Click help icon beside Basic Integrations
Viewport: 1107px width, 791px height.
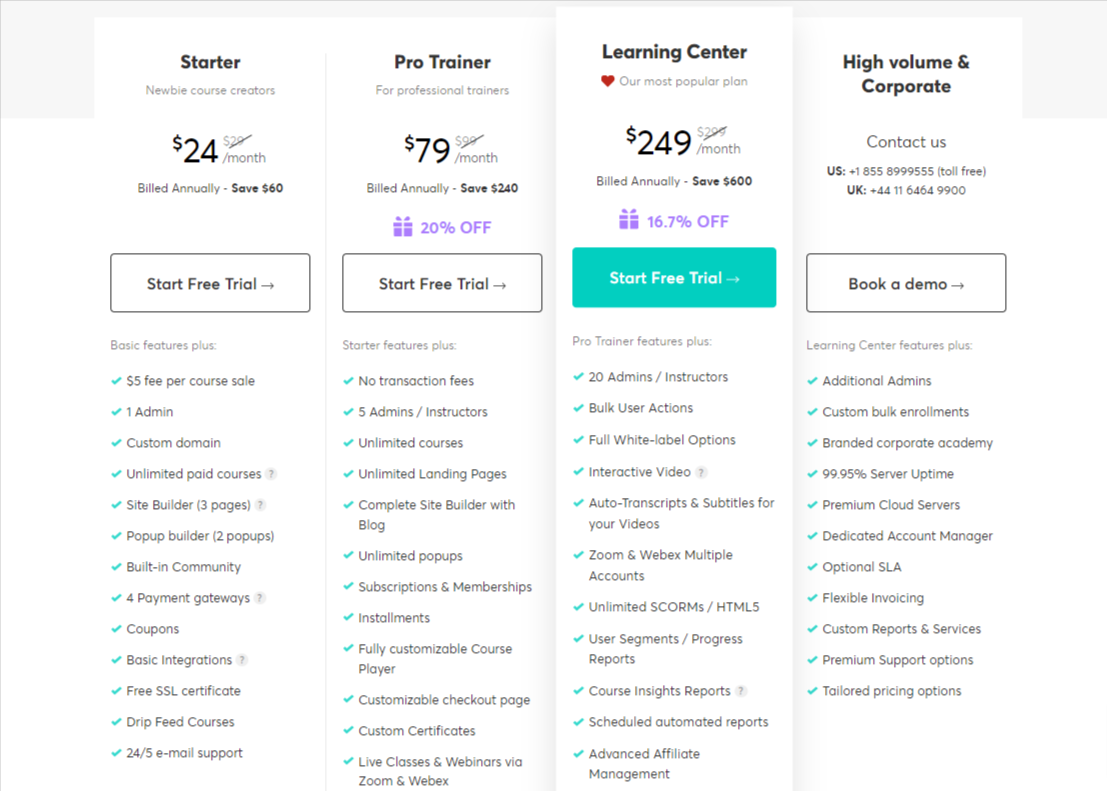(x=242, y=660)
